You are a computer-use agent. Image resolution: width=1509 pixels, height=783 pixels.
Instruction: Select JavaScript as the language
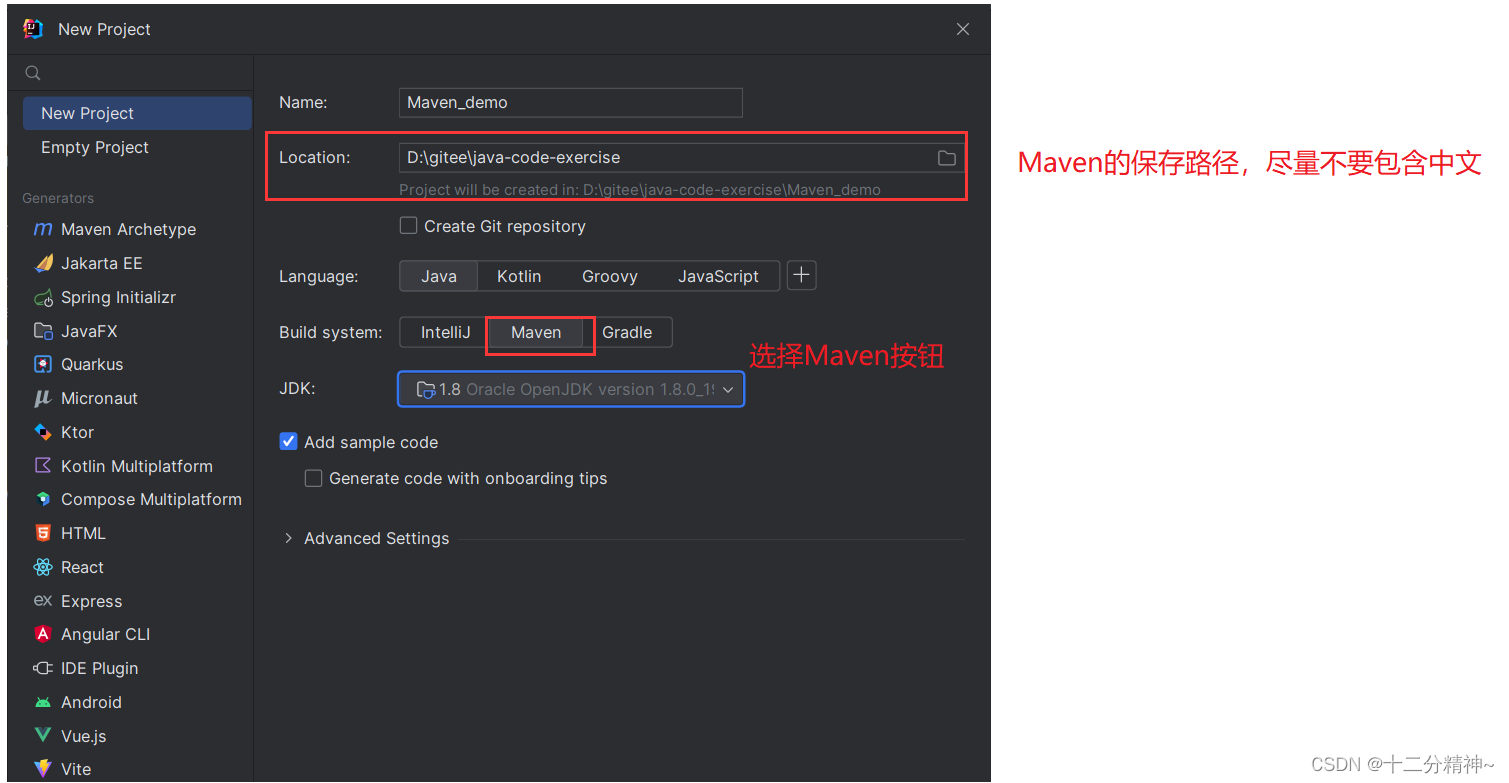point(718,276)
